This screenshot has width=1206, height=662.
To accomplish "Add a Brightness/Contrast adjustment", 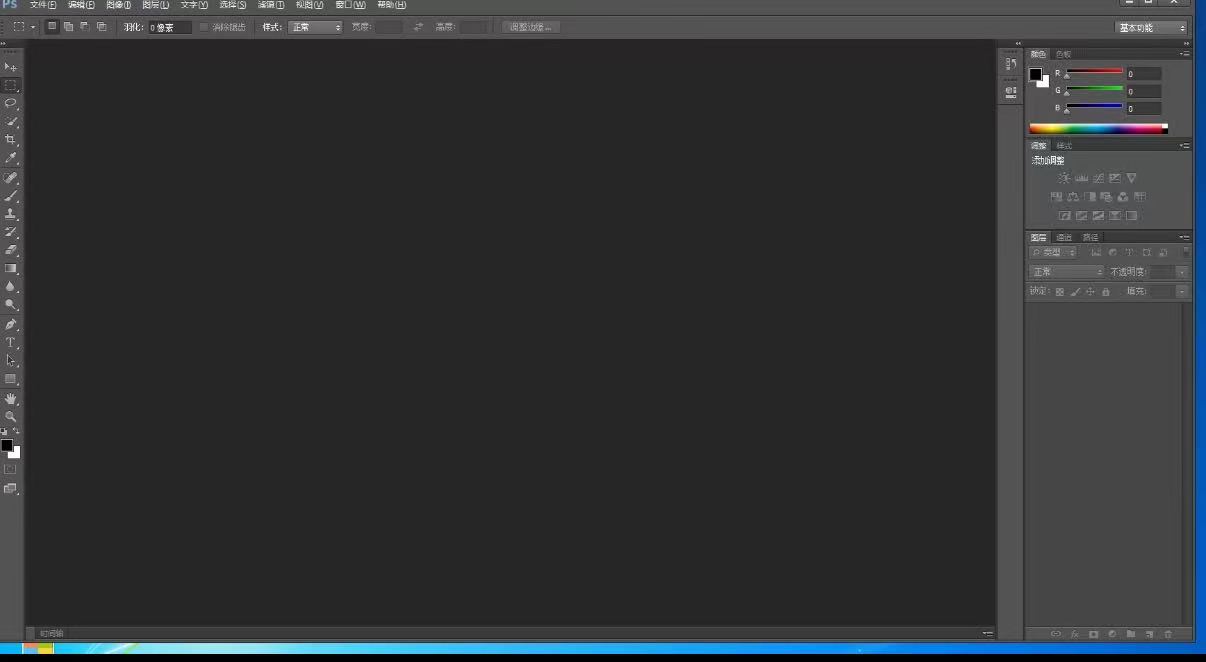I will pos(1064,178).
